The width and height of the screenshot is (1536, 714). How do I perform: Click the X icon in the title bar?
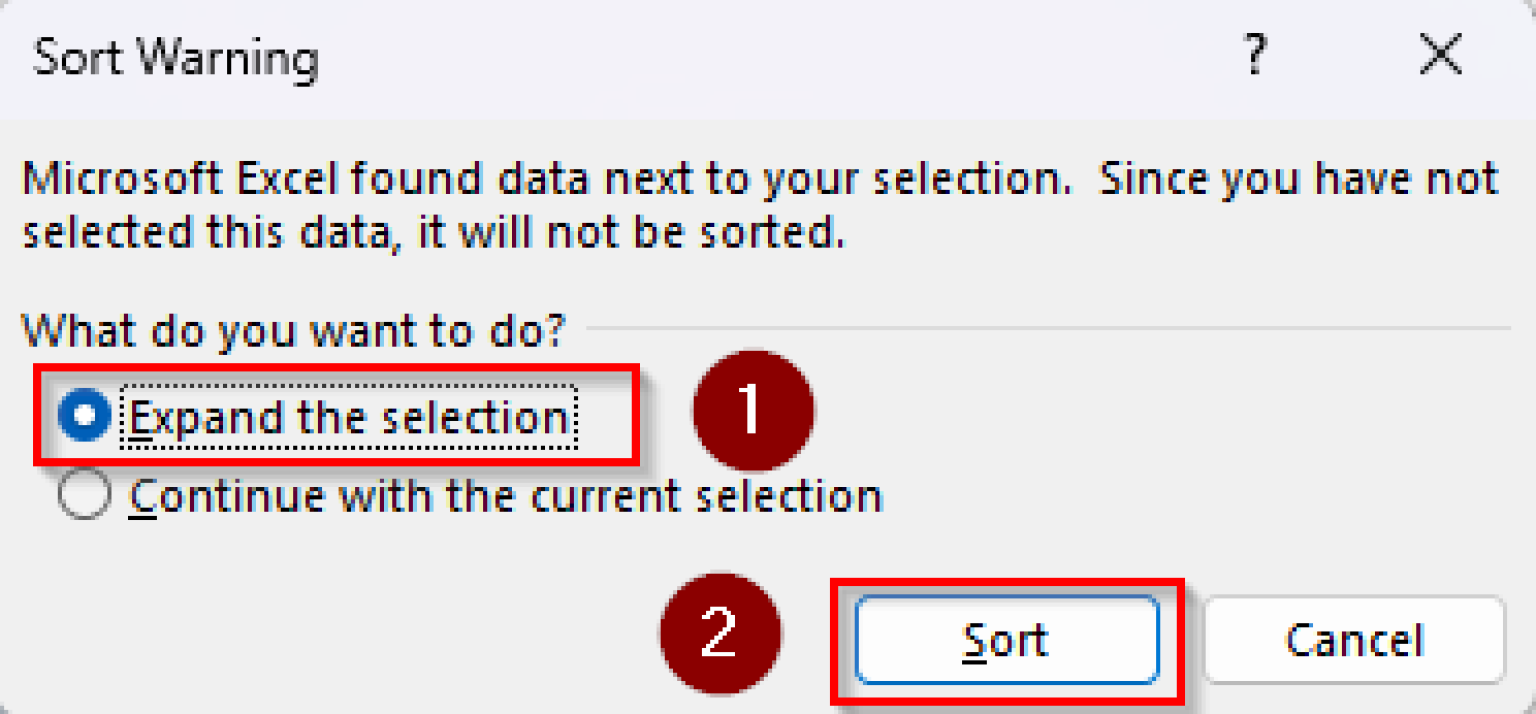tap(1441, 56)
